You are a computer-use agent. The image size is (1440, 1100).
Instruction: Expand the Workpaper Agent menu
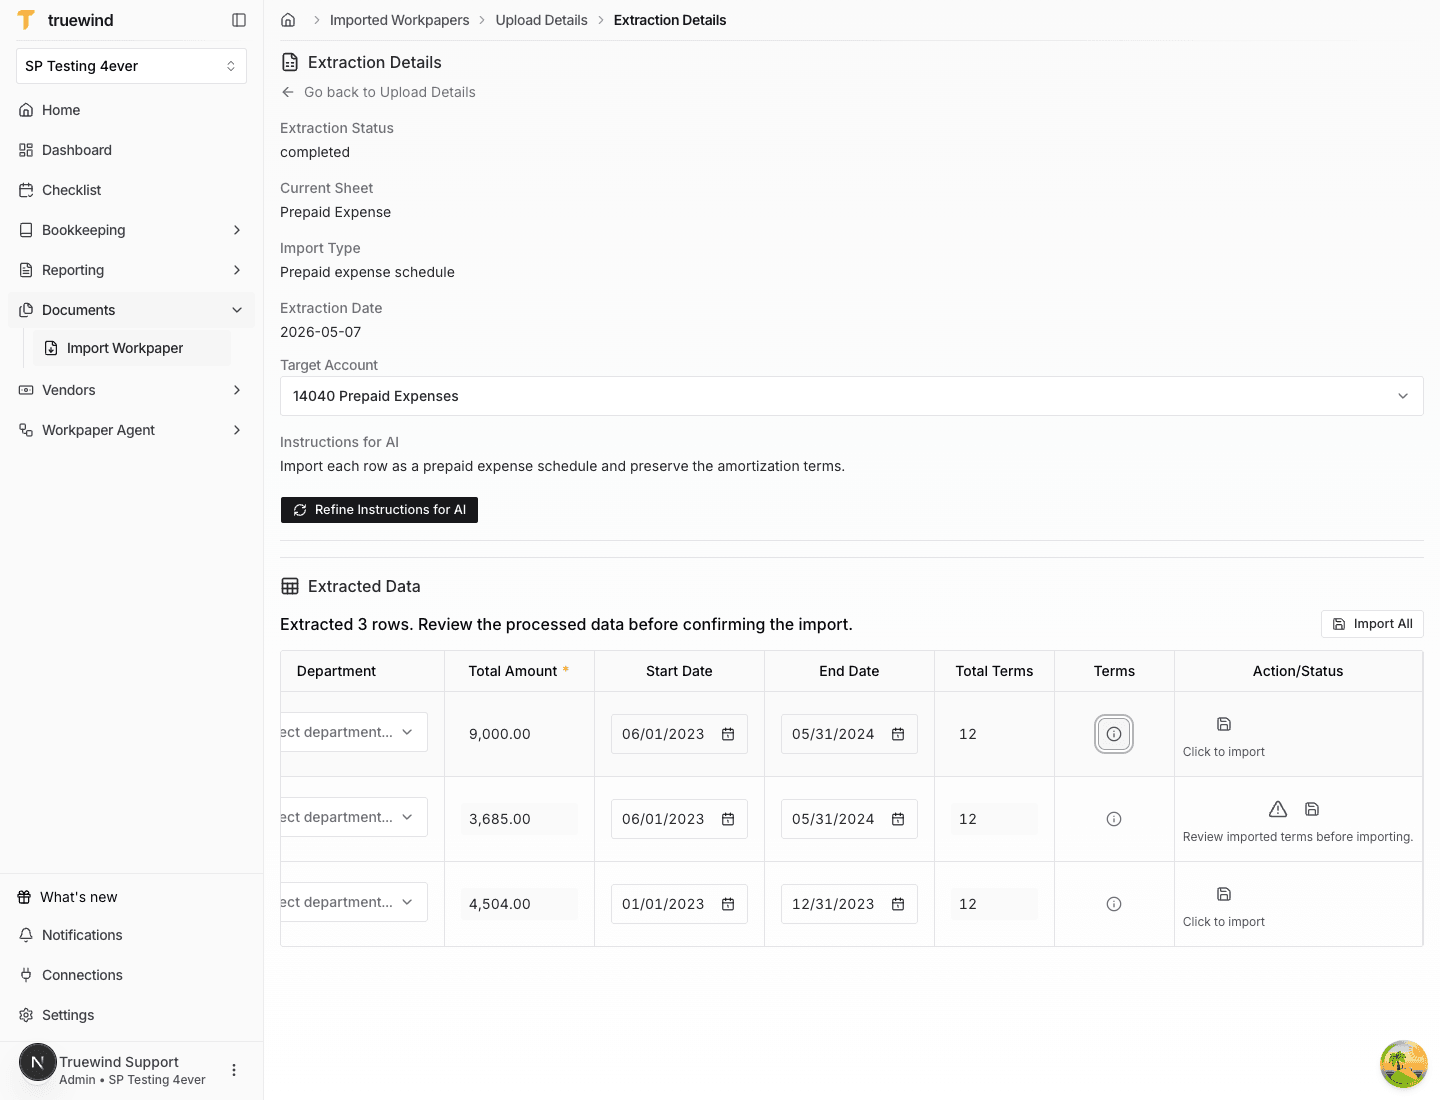coord(131,430)
